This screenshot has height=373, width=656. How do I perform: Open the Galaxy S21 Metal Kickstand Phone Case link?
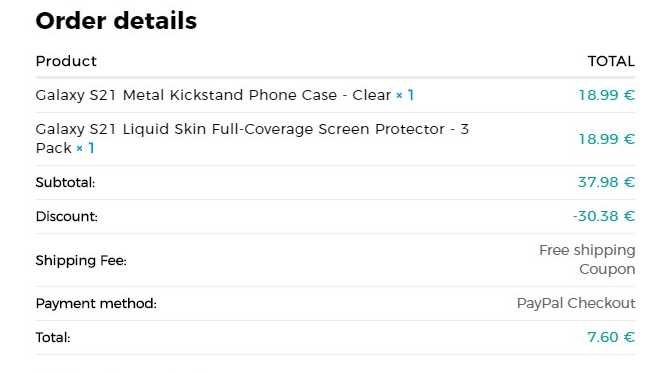(x=213, y=95)
